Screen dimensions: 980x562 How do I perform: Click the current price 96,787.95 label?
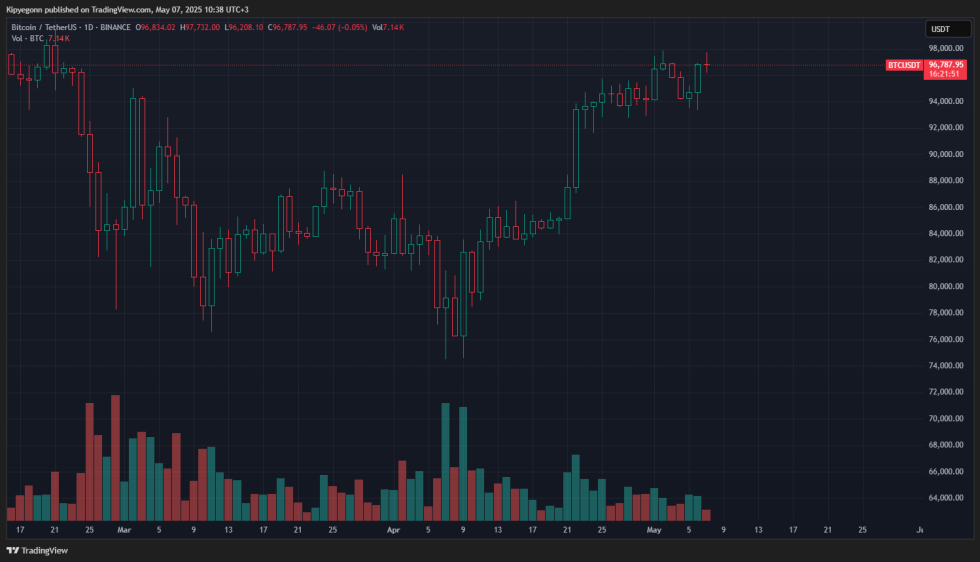click(944, 64)
